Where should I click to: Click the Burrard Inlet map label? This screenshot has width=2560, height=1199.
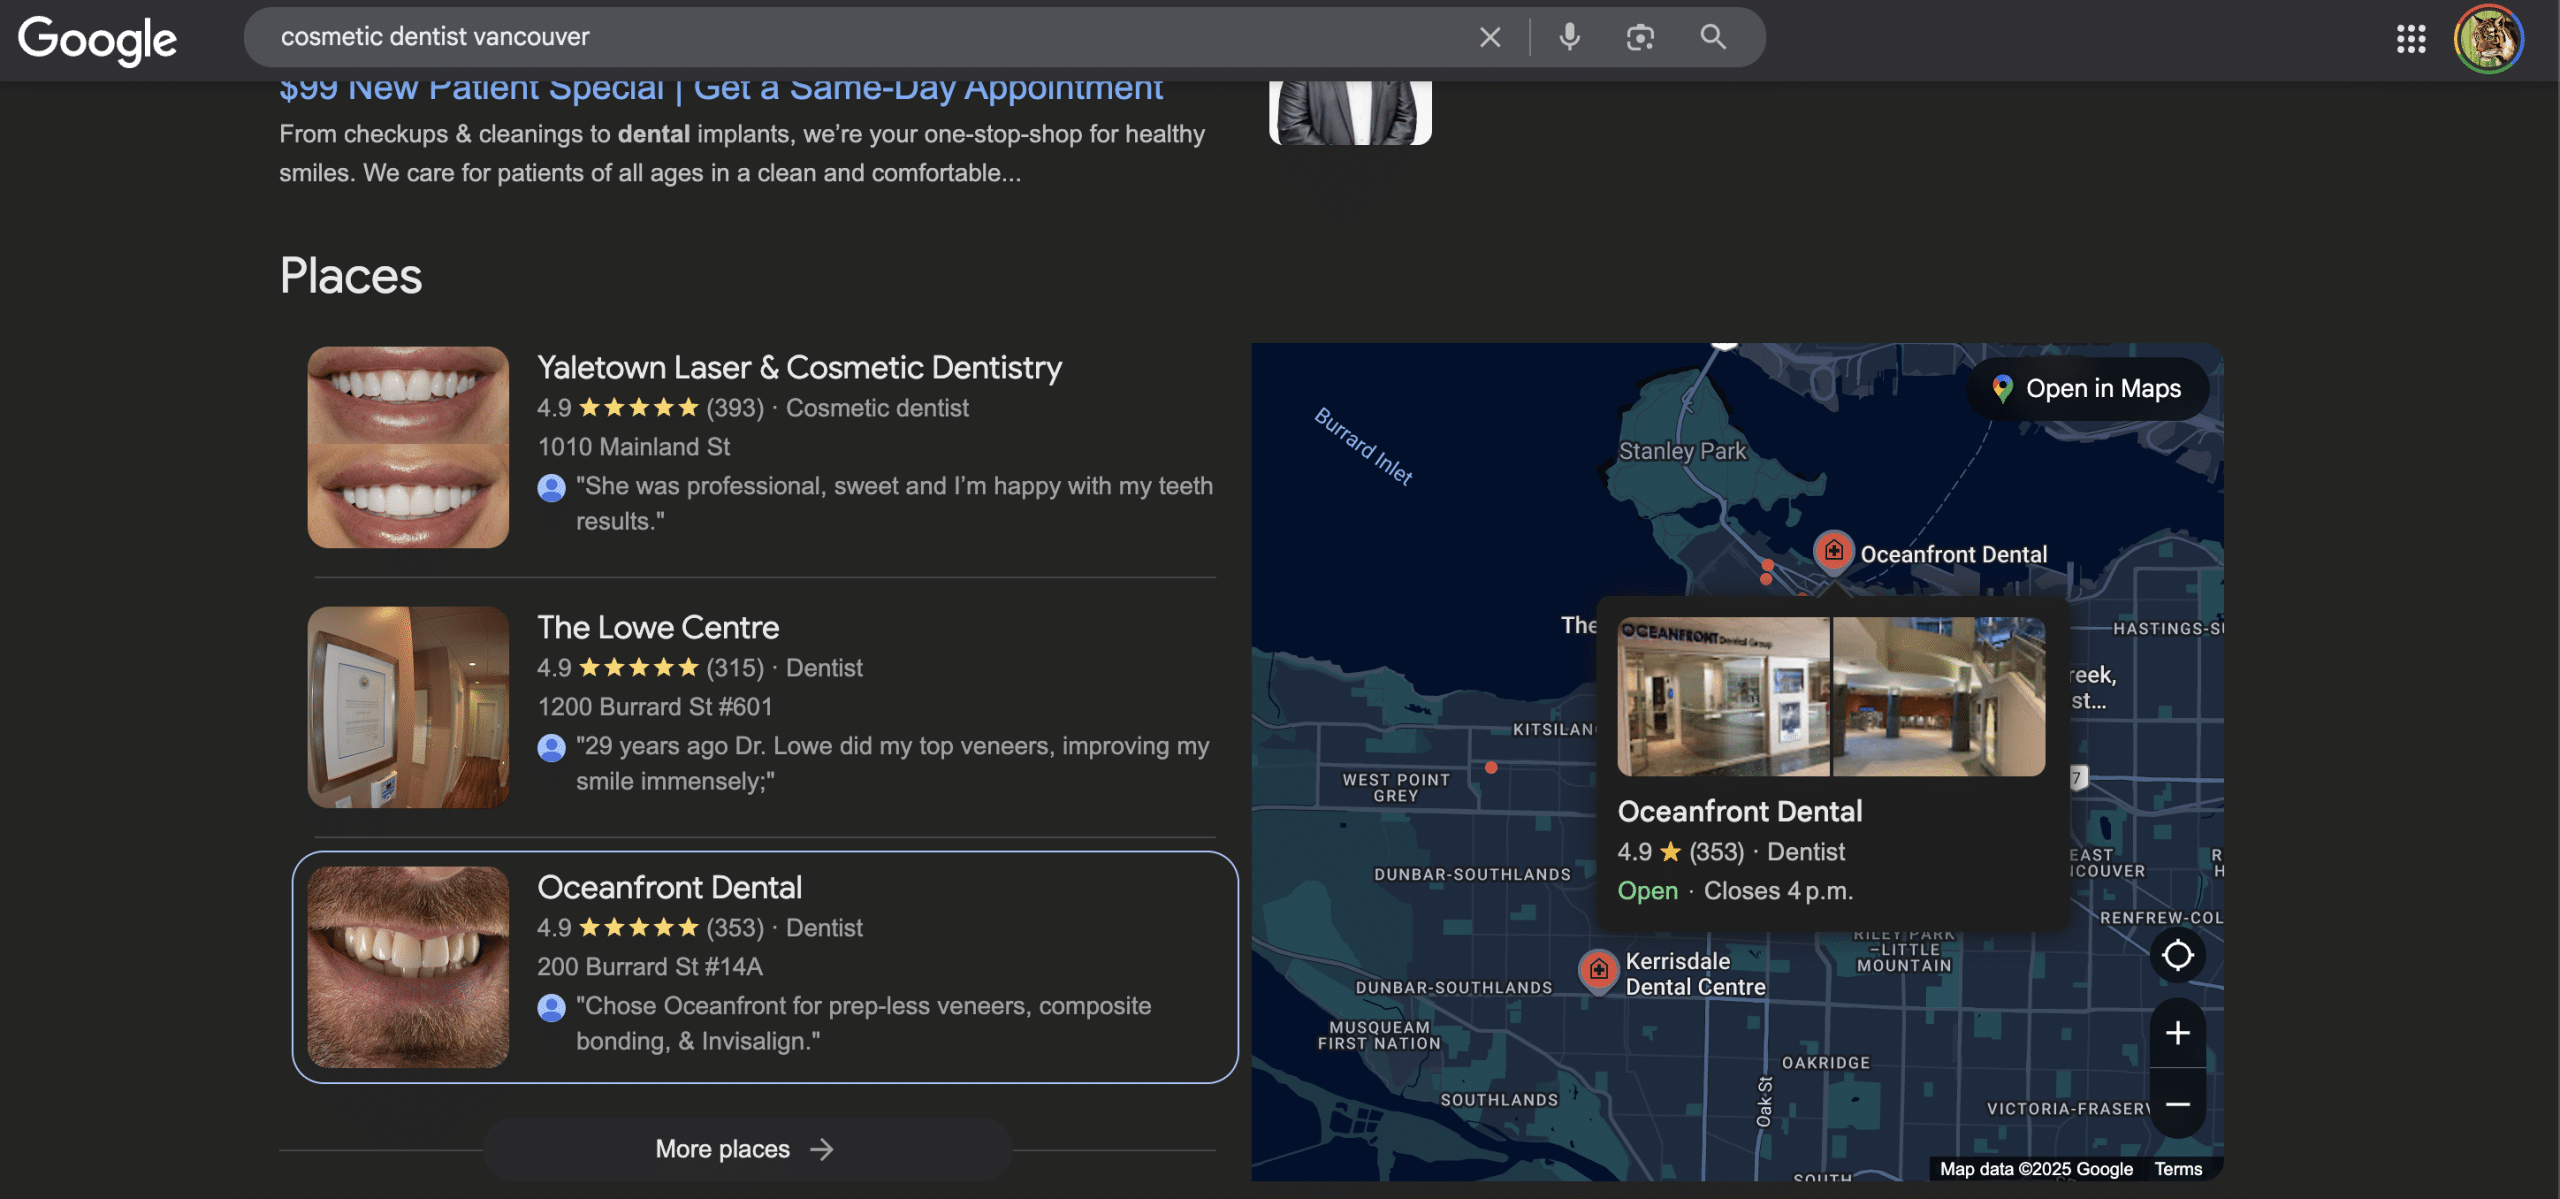tap(1362, 447)
